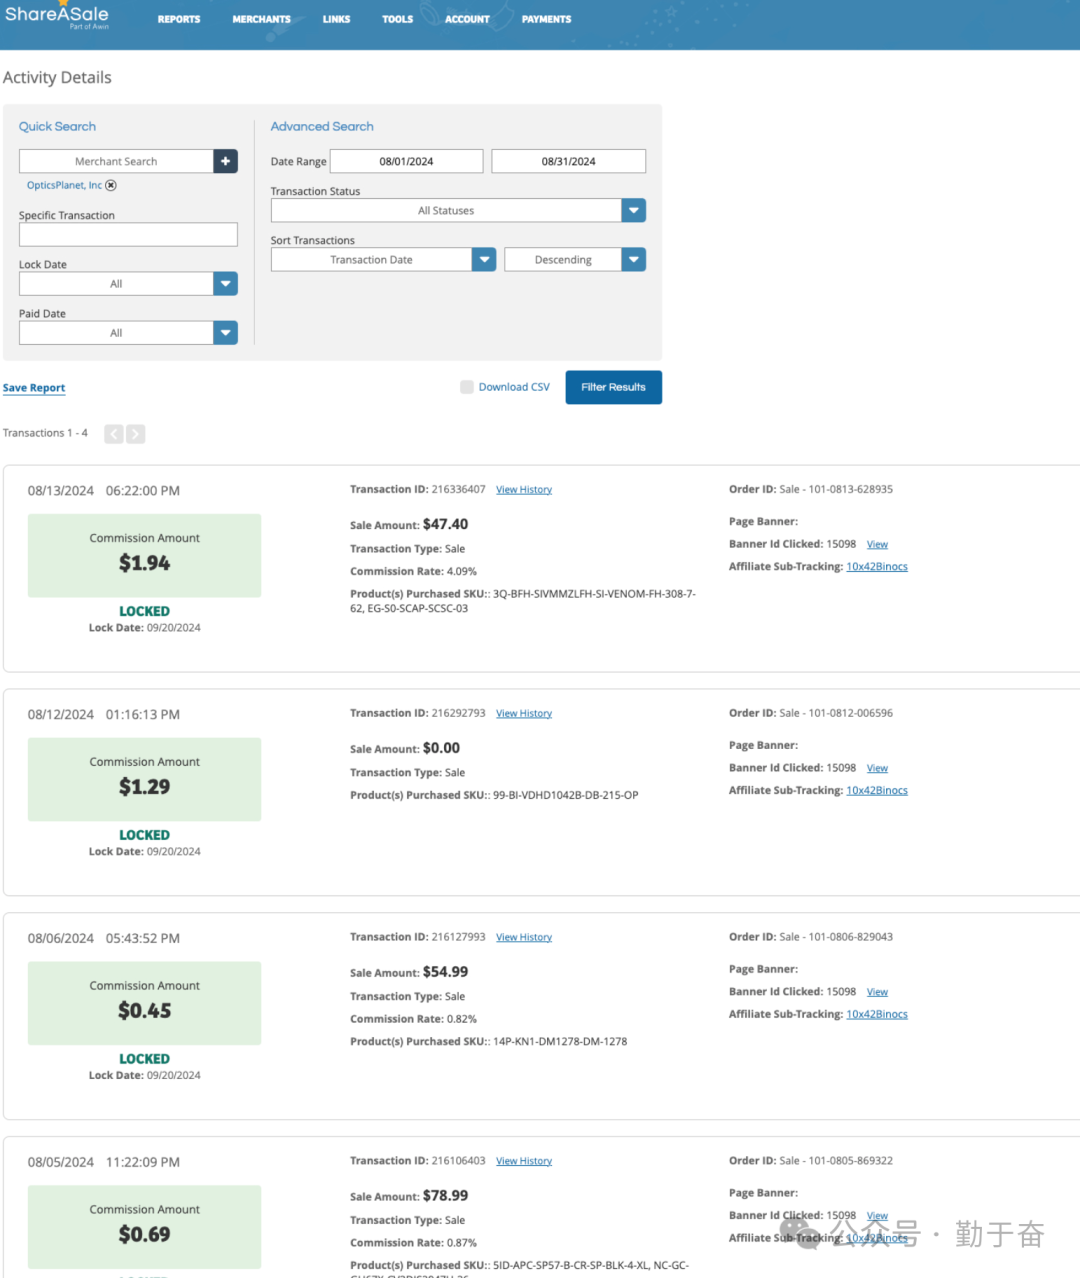Click the start date field 08/01/2024

(406, 161)
